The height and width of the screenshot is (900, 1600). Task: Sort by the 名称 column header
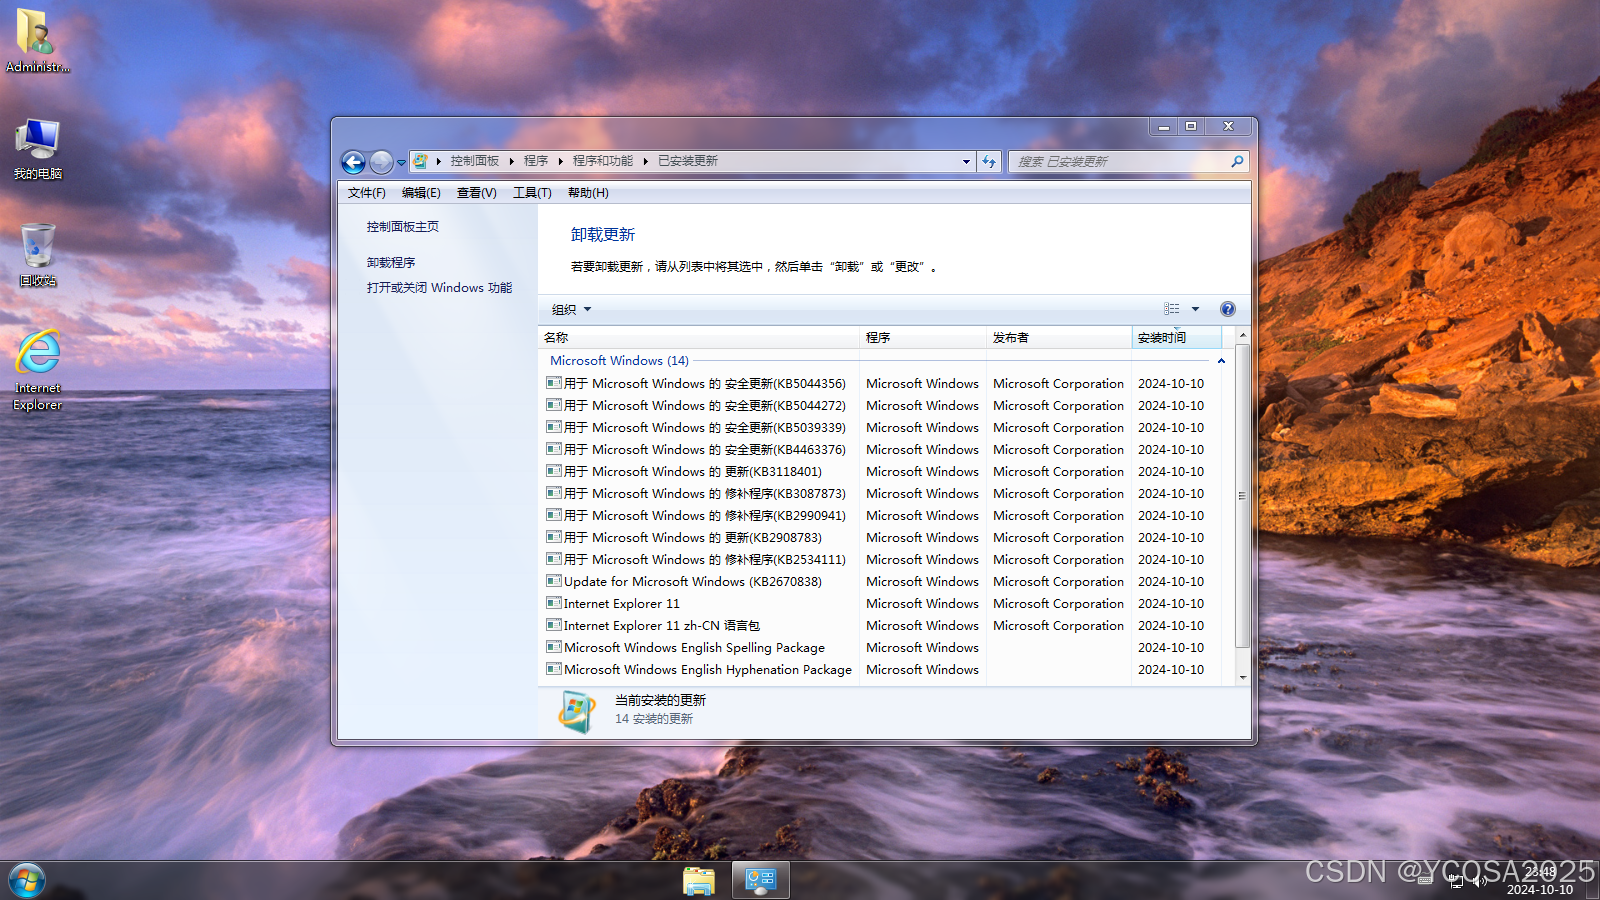699,338
